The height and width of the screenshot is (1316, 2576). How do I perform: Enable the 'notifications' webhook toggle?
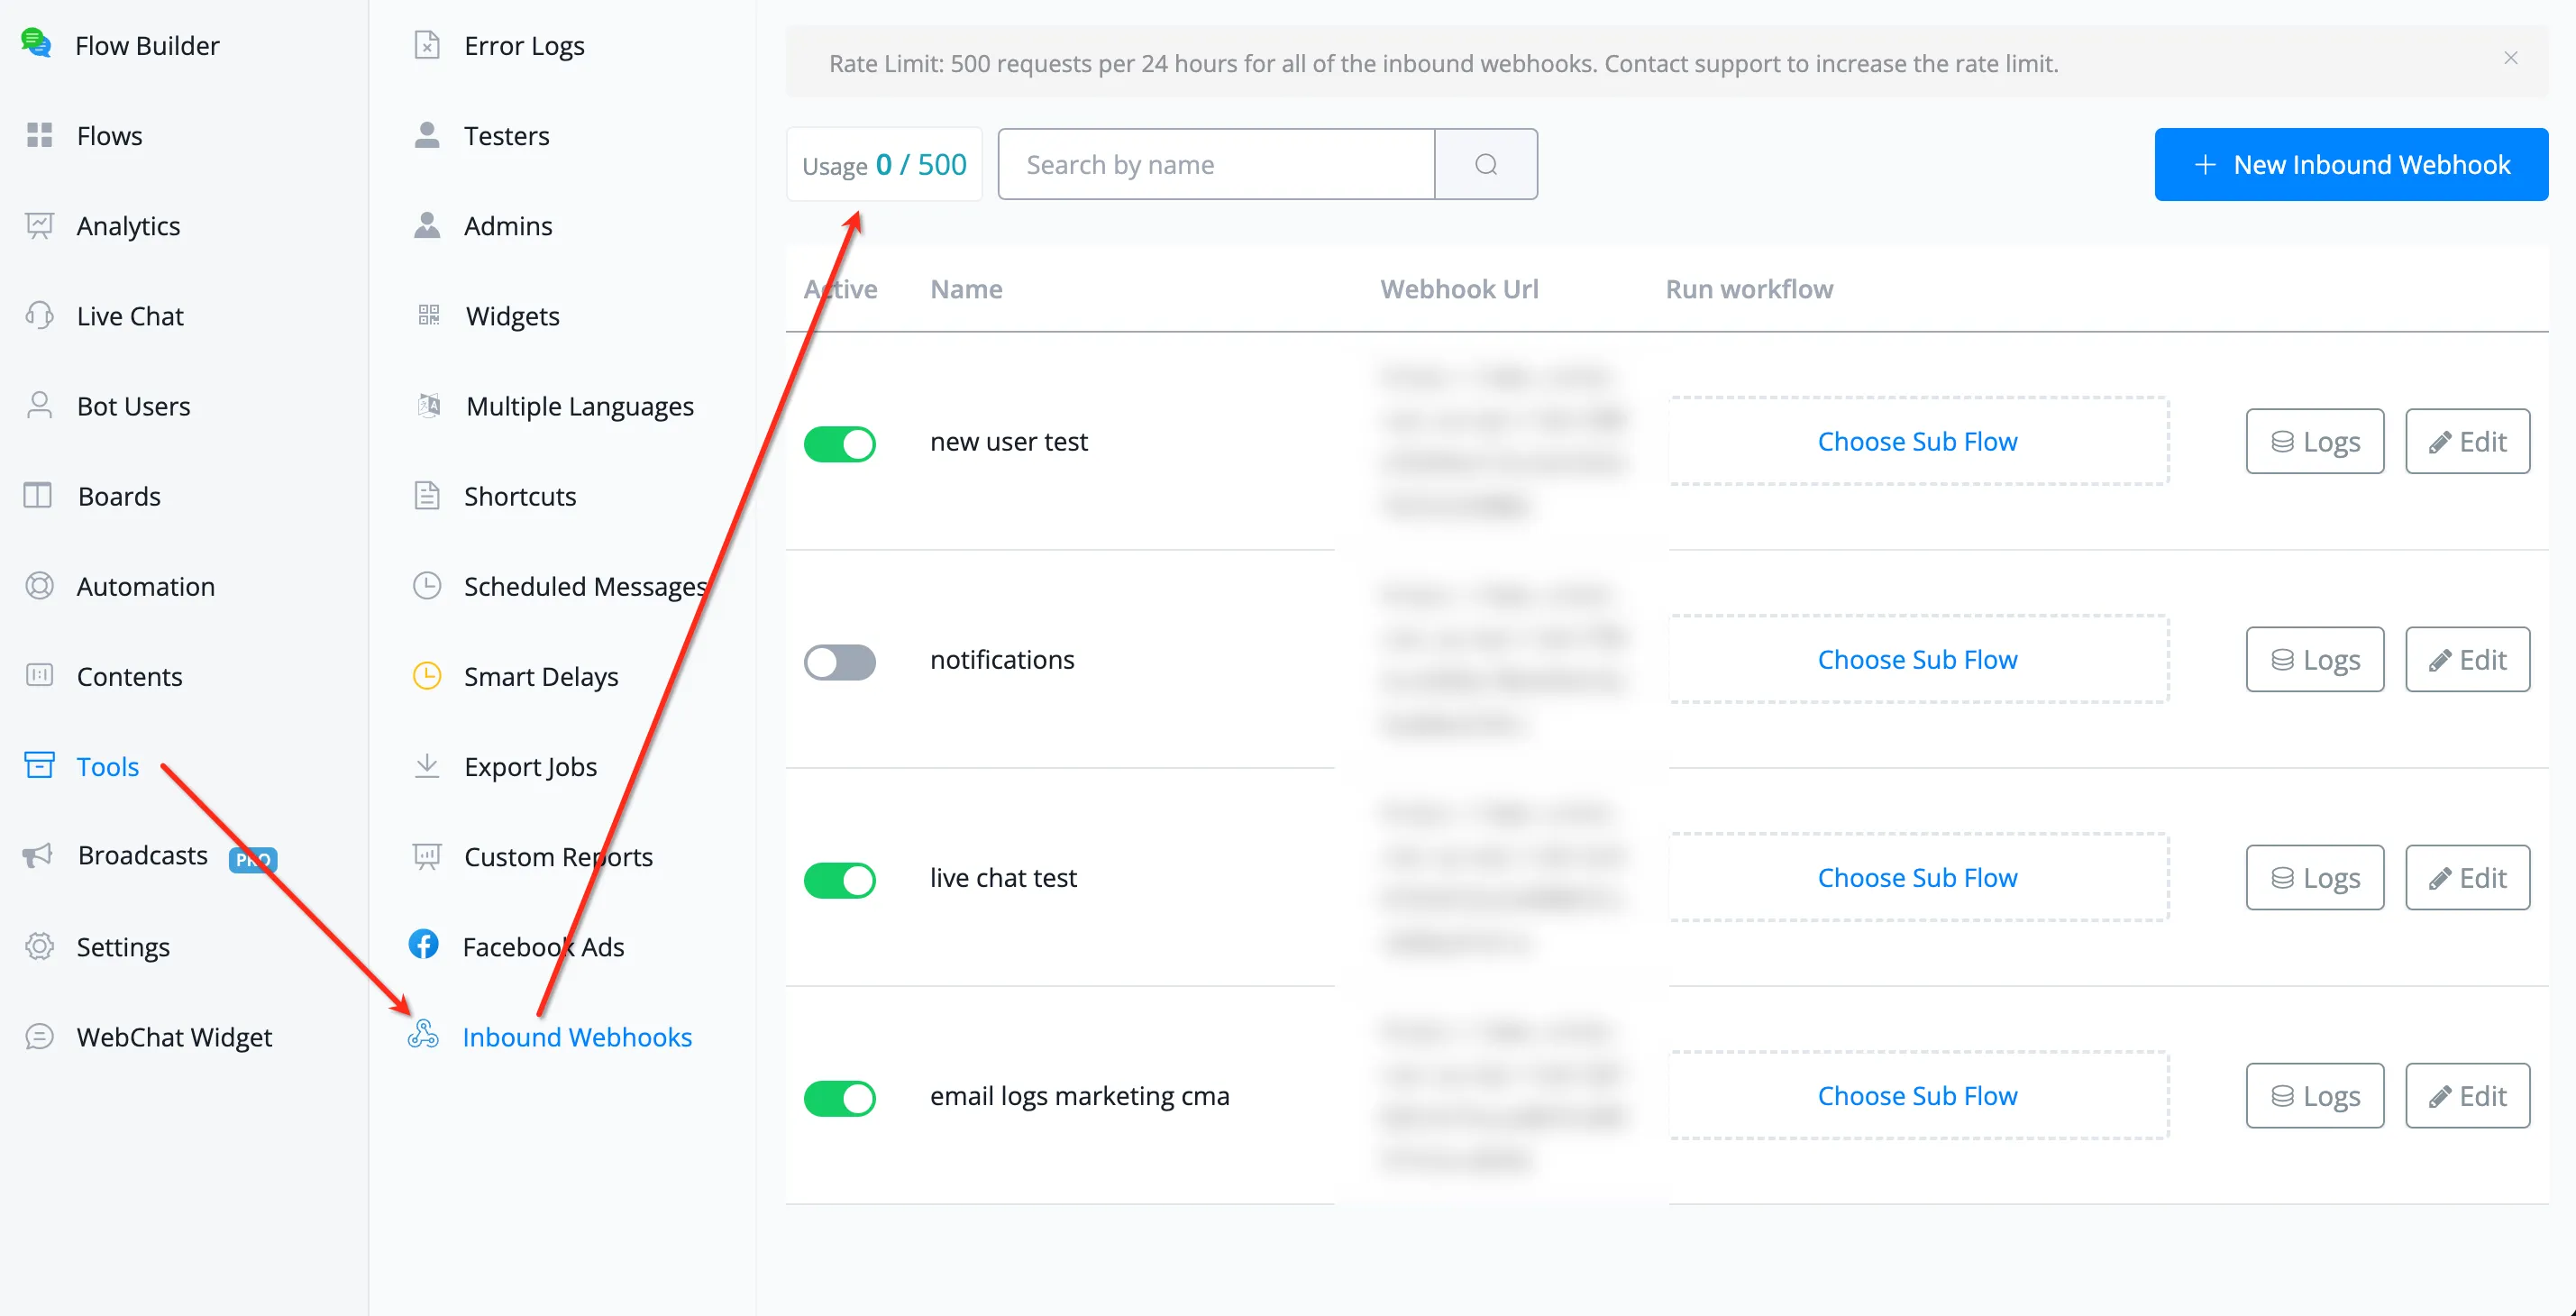(840, 661)
